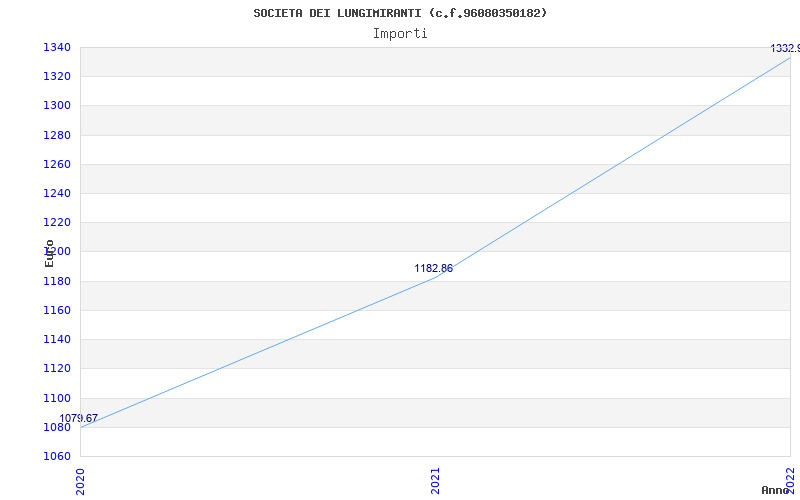Click the 1140 y-axis value

click(x=57, y=339)
